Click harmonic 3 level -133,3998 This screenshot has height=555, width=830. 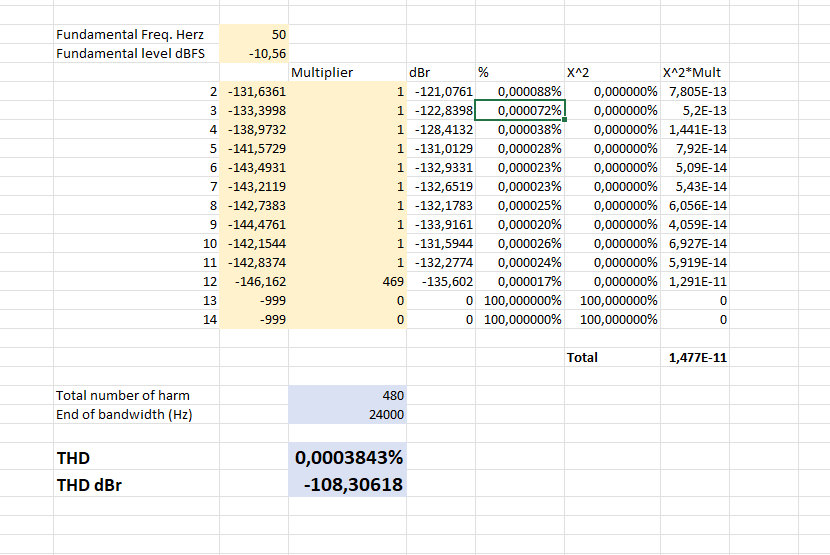(x=254, y=111)
